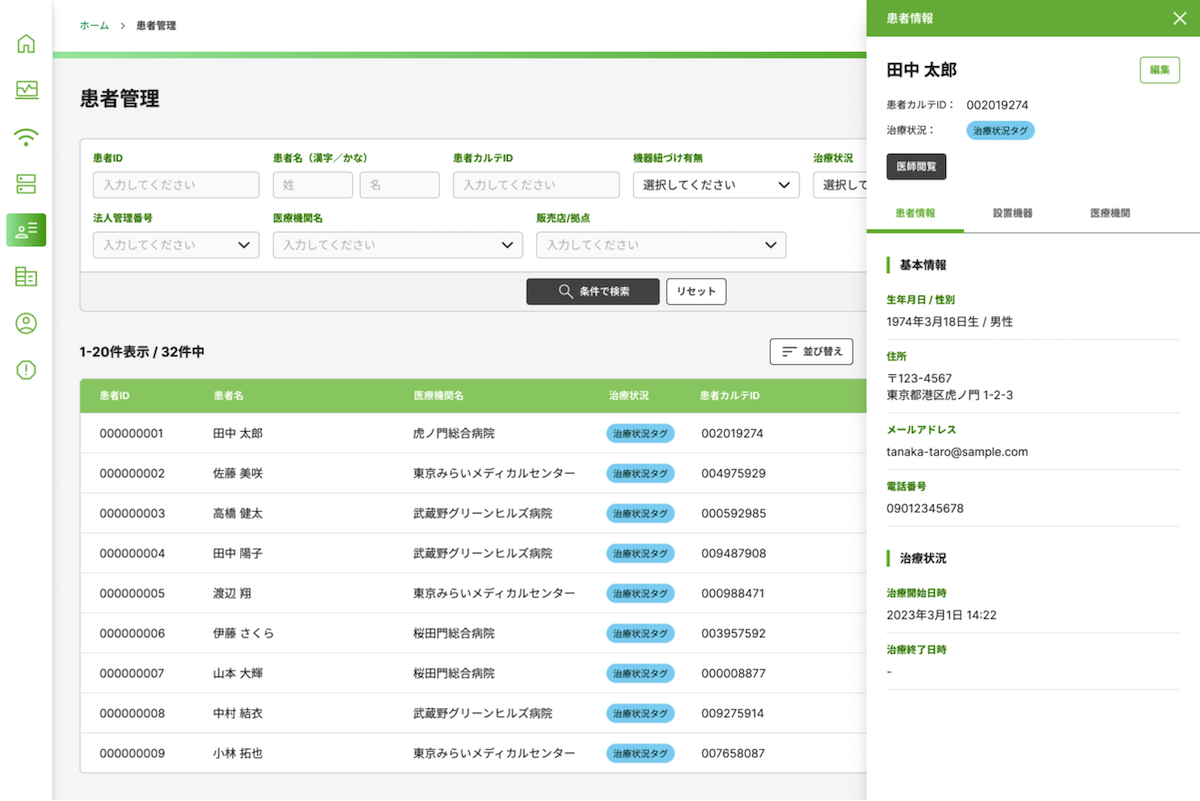The height and width of the screenshot is (801, 1200).
Task: Click the user account sidebar icon
Action: pyautogui.click(x=26, y=323)
